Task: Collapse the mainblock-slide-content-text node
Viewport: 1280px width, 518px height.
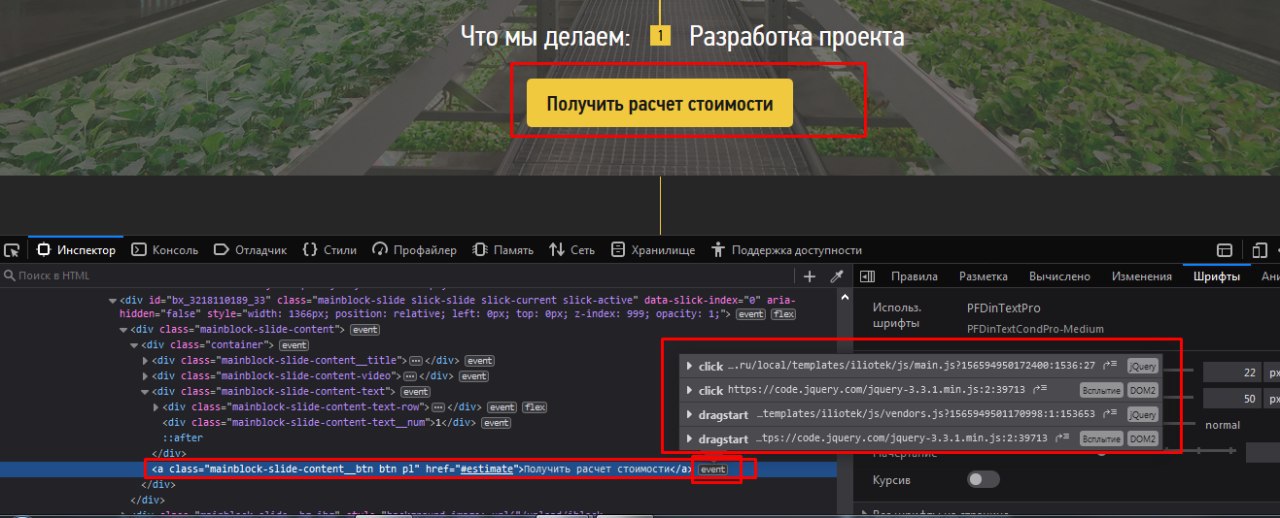Action: 145,392
